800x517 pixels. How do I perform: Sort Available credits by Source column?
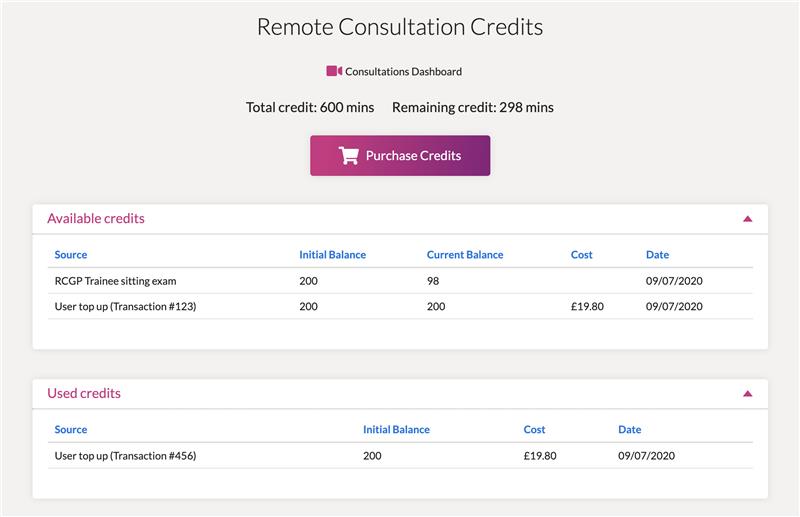[71, 255]
